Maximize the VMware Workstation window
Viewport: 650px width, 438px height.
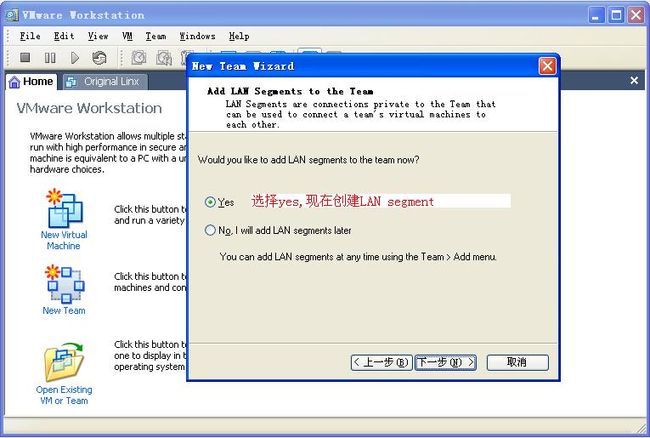[616, 16]
